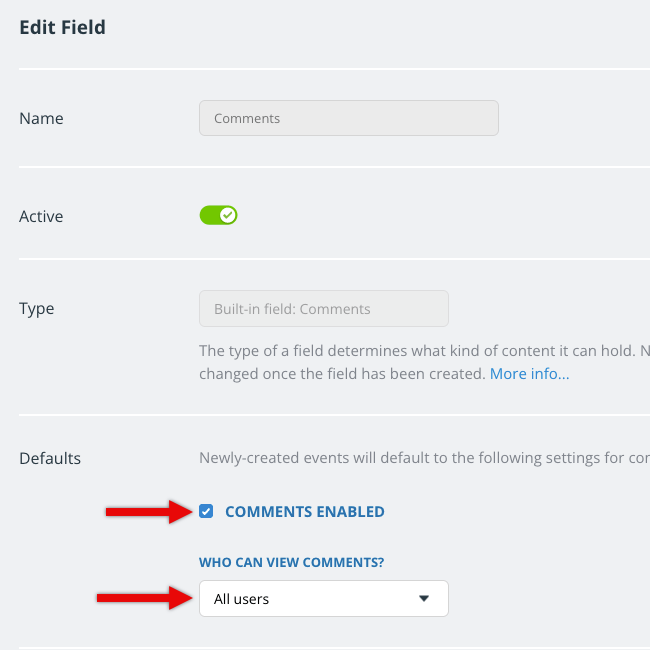The image size is (651, 650).
Task: Click the field type description paragraph
Action: 424,362
